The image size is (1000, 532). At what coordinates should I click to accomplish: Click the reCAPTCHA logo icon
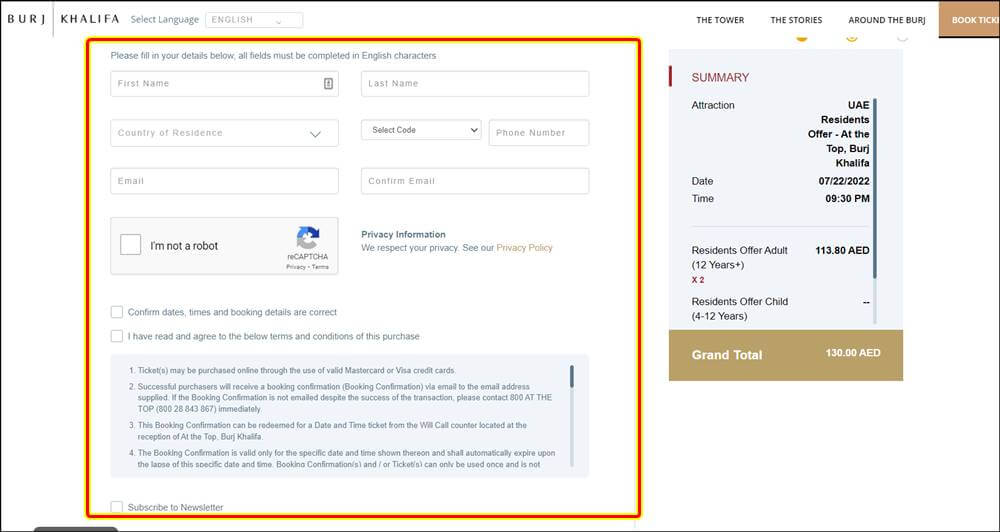[x=307, y=238]
